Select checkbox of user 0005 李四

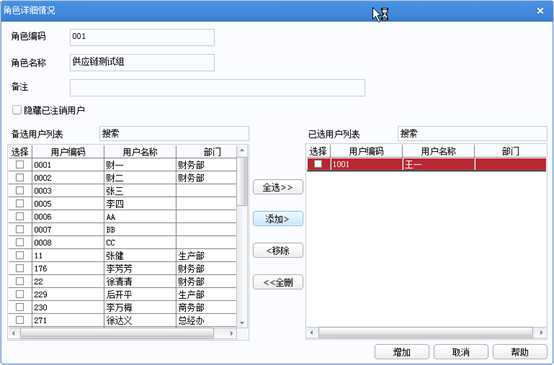[20, 203]
